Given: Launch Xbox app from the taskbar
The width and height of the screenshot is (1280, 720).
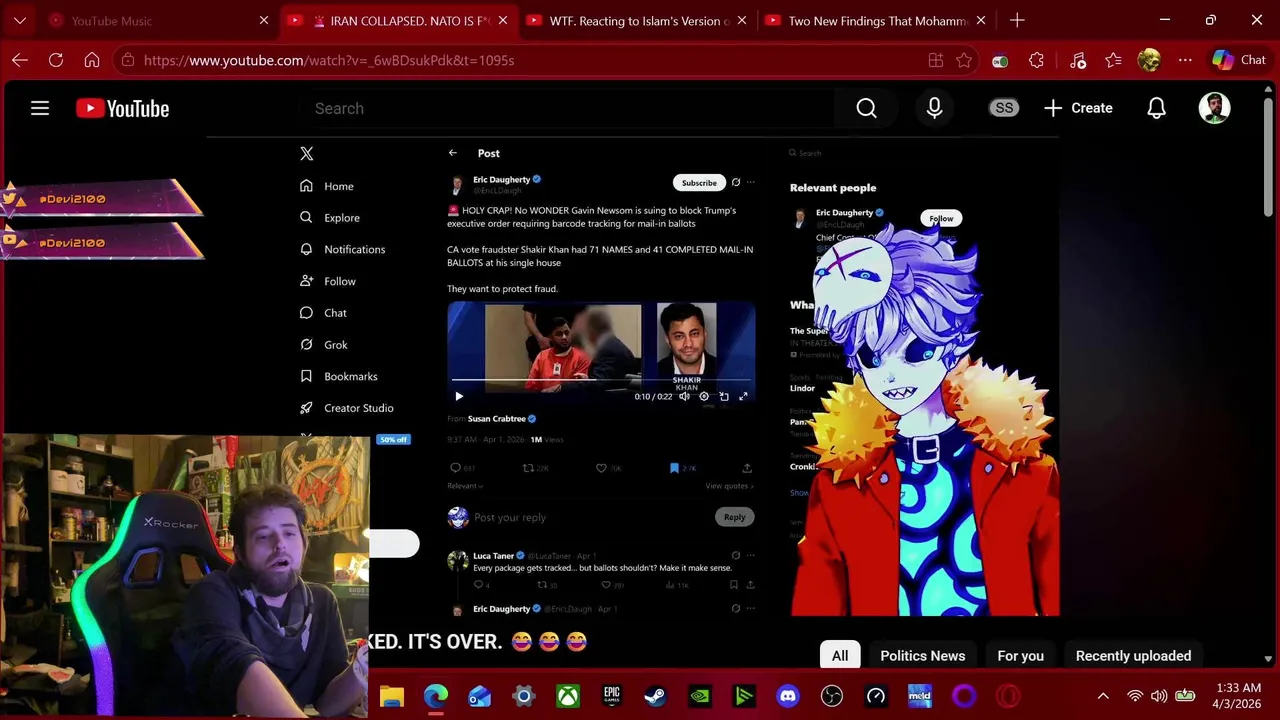Looking at the screenshot, I should coord(567,696).
